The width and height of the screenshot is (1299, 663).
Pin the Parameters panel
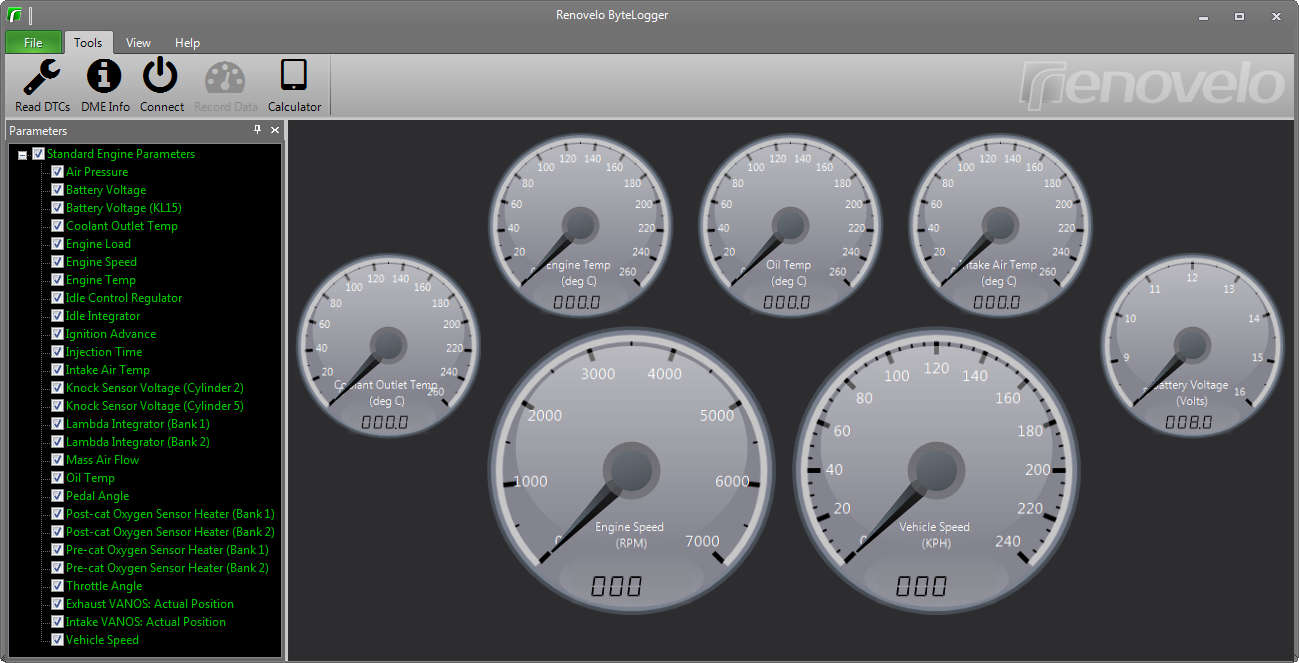point(257,130)
